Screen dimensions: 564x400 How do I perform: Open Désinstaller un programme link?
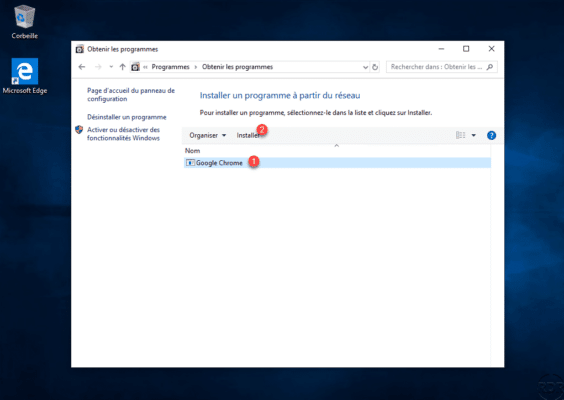pos(127,117)
